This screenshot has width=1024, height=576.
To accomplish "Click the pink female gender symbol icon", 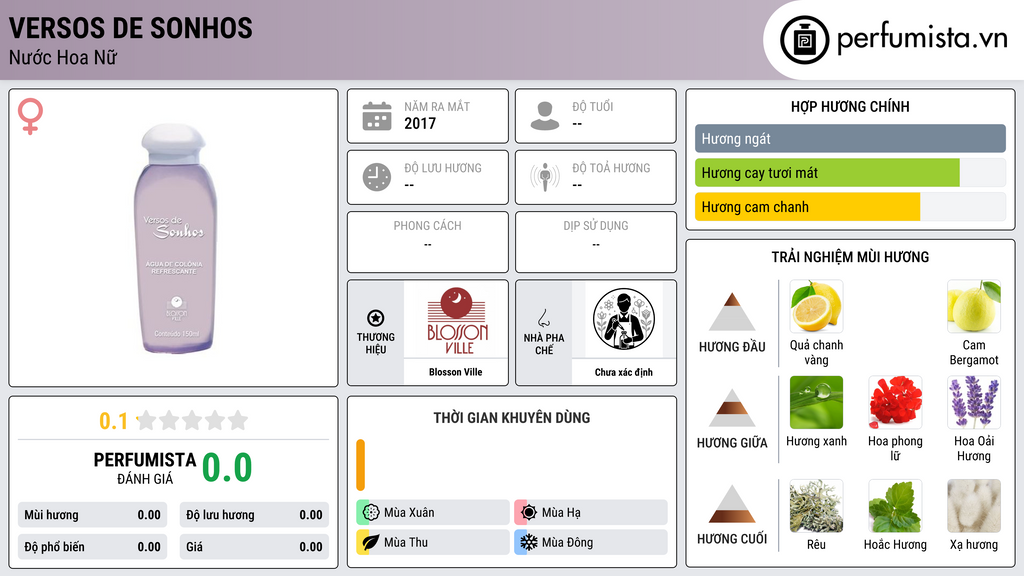I will click(x=30, y=116).
